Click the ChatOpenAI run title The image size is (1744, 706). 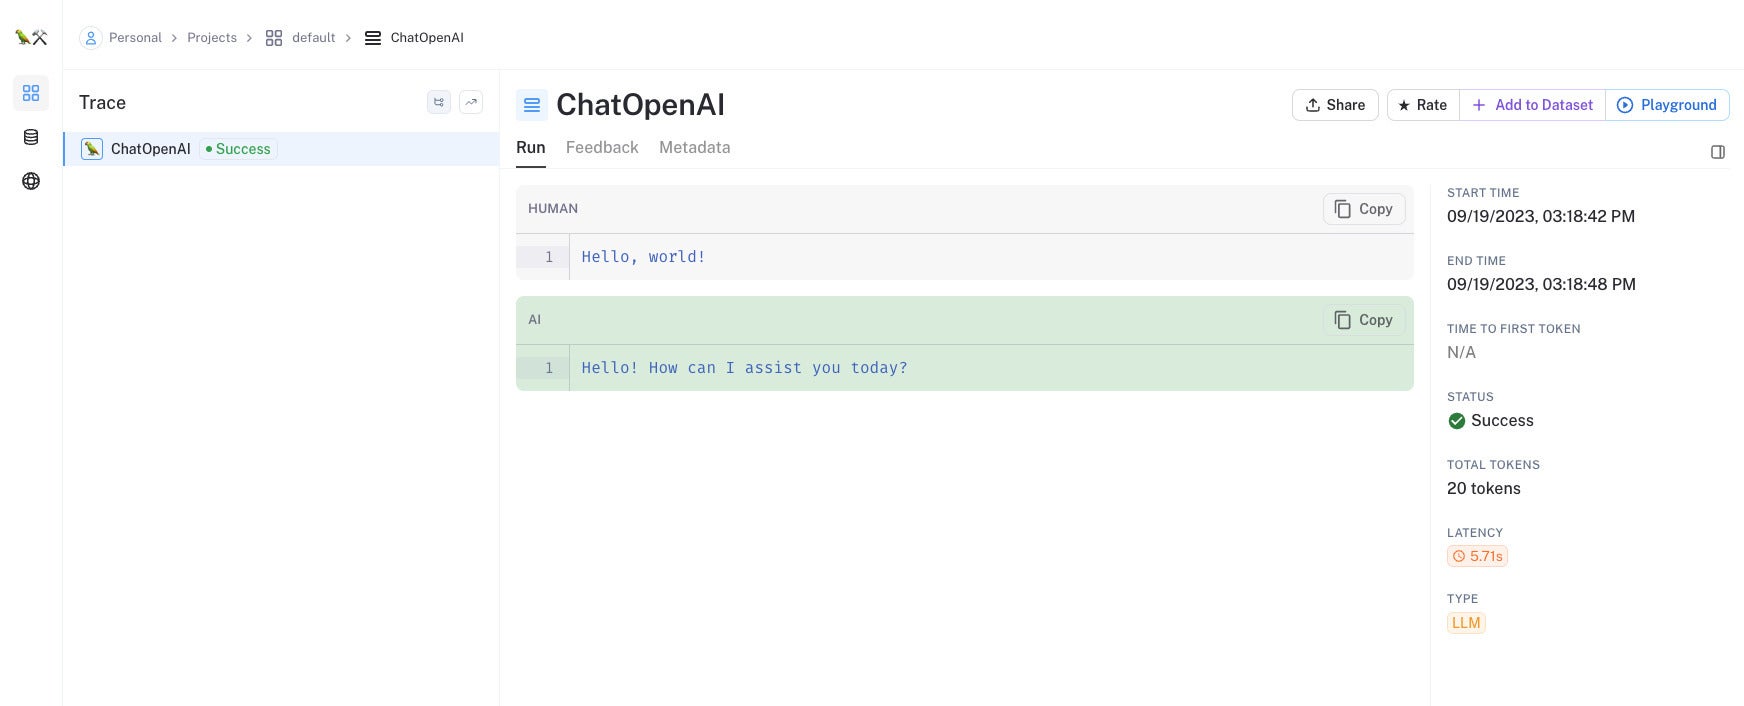pyautogui.click(x=640, y=105)
